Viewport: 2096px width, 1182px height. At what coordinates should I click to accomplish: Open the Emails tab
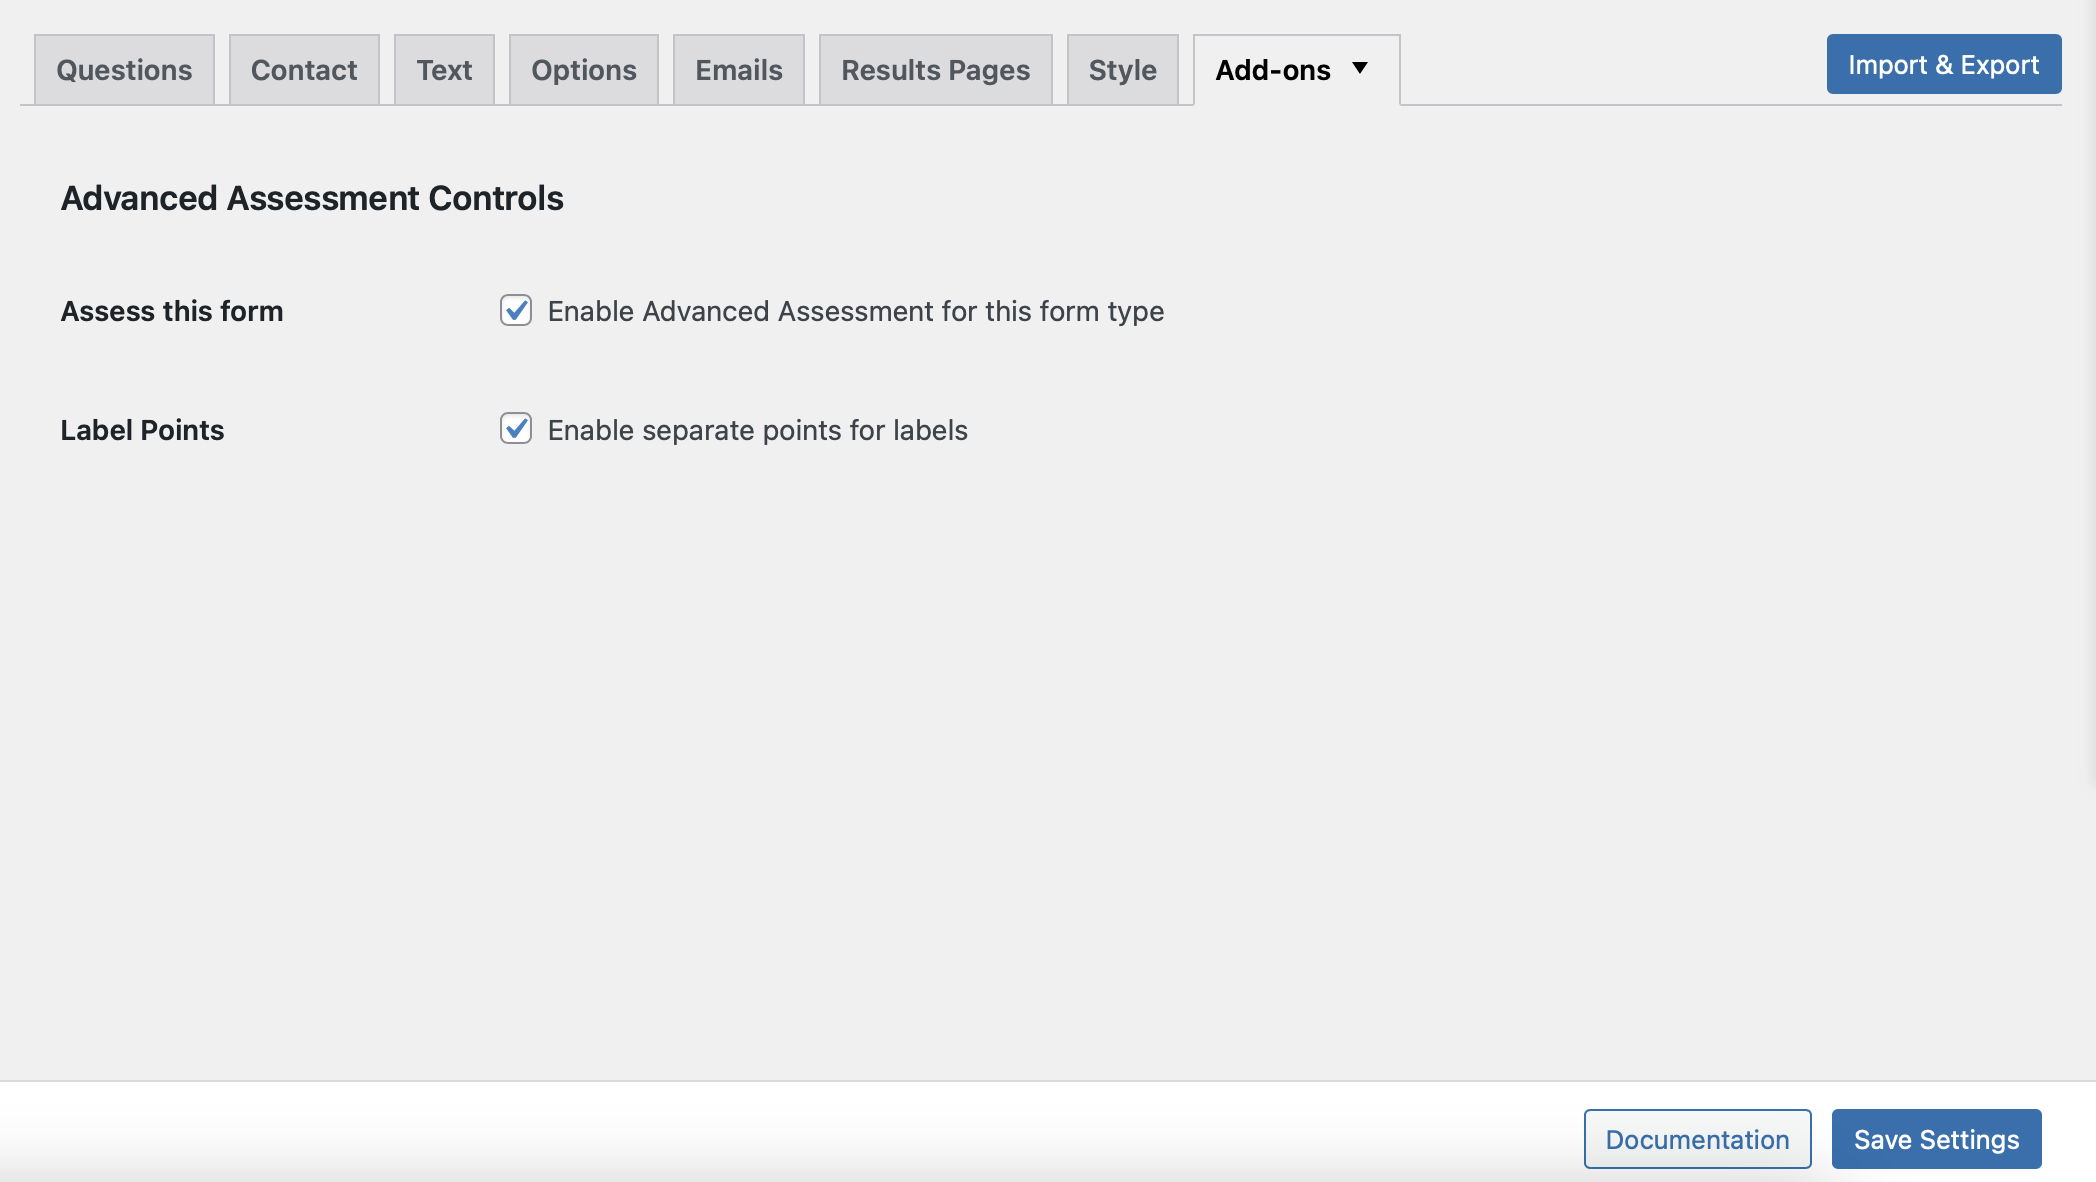pyautogui.click(x=738, y=68)
